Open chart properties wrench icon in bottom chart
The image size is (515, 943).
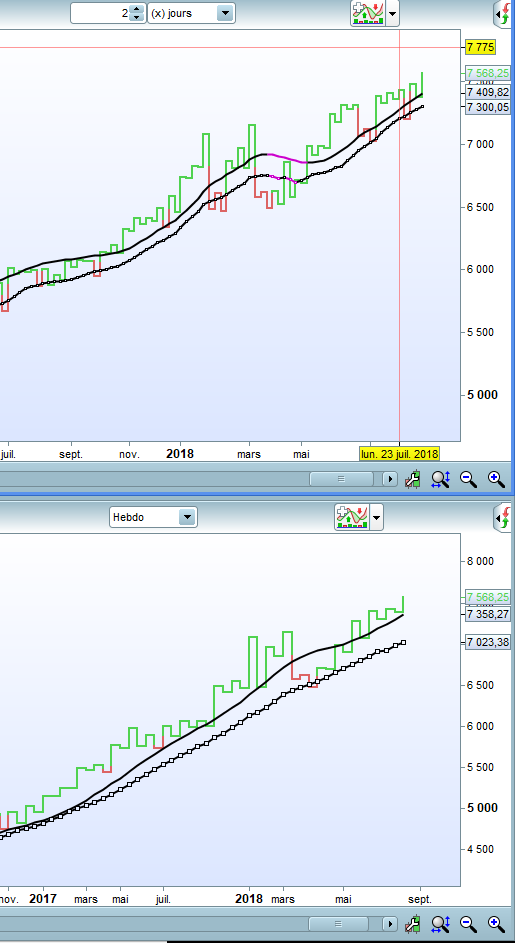click(x=413, y=923)
